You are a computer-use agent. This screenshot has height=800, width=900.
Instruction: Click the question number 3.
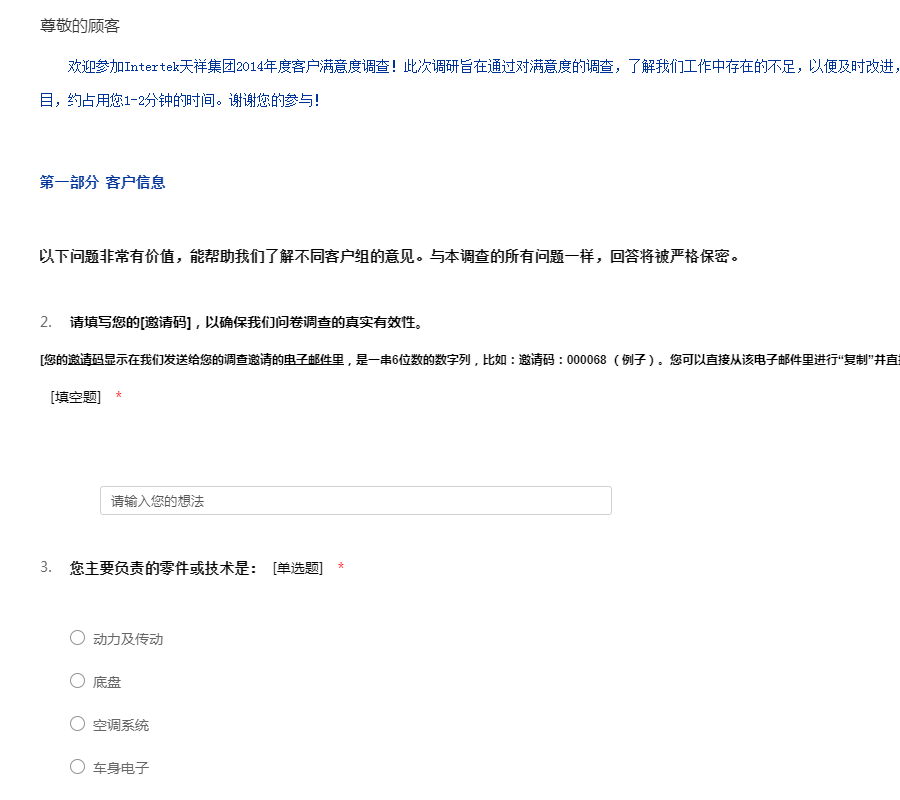pyautogui.click(x=46, y=568)
